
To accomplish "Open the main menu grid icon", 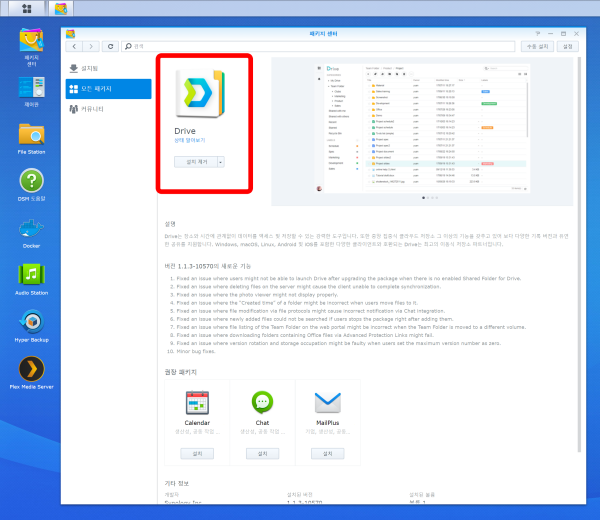I will coord(26,8).
